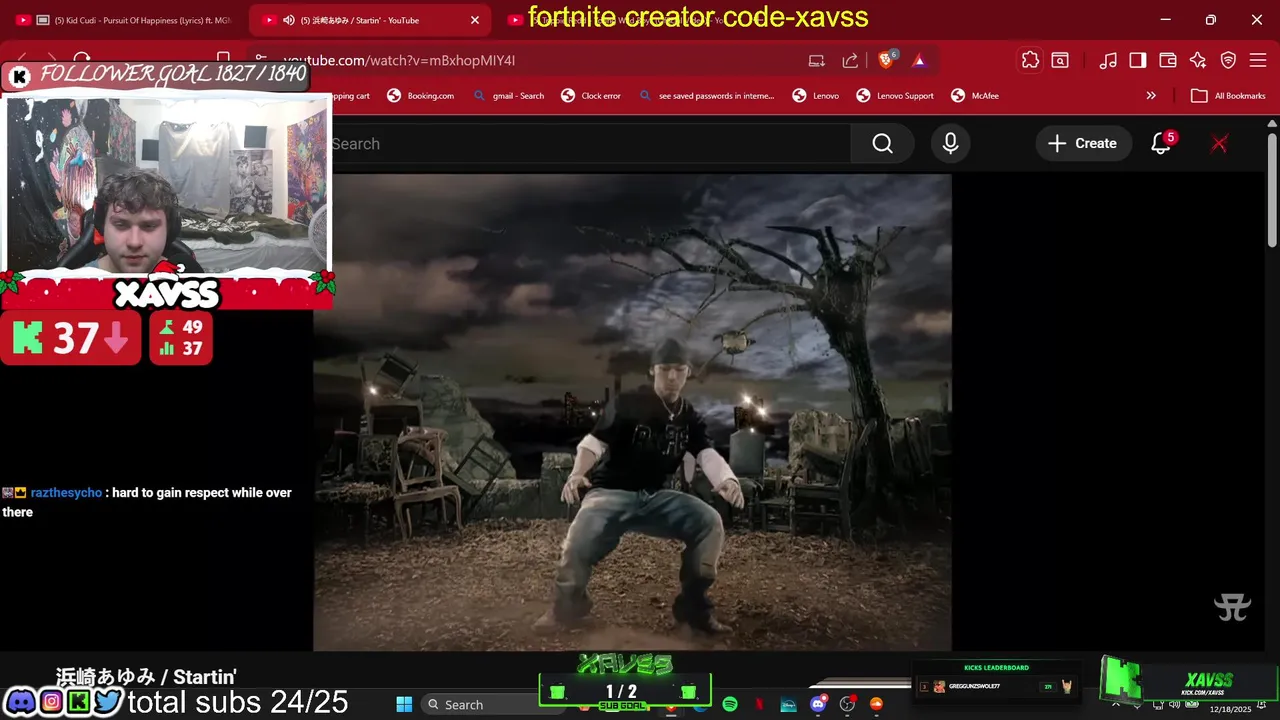Open the Lenovo bookmark
Image resolution: width=1280 pixels, height=720 pixels.
point(816,96)
